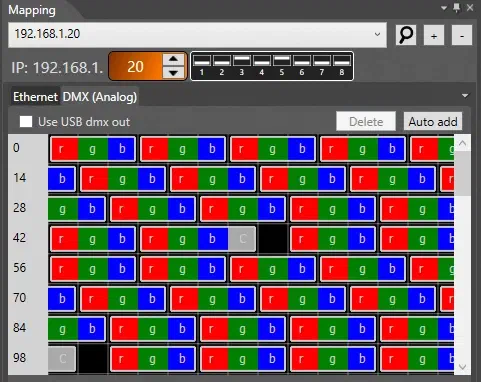Viewport: 481px width, 382px height.
Task: Click the Delete button
Action: 366,121
